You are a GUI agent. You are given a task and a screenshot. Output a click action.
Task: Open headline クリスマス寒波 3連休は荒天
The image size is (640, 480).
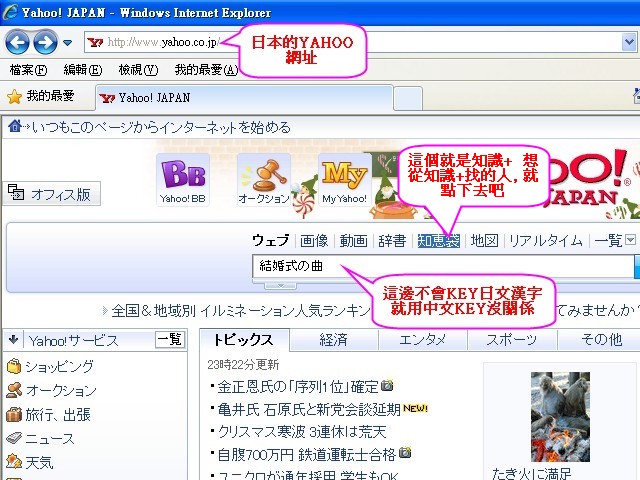coord(302,432)
